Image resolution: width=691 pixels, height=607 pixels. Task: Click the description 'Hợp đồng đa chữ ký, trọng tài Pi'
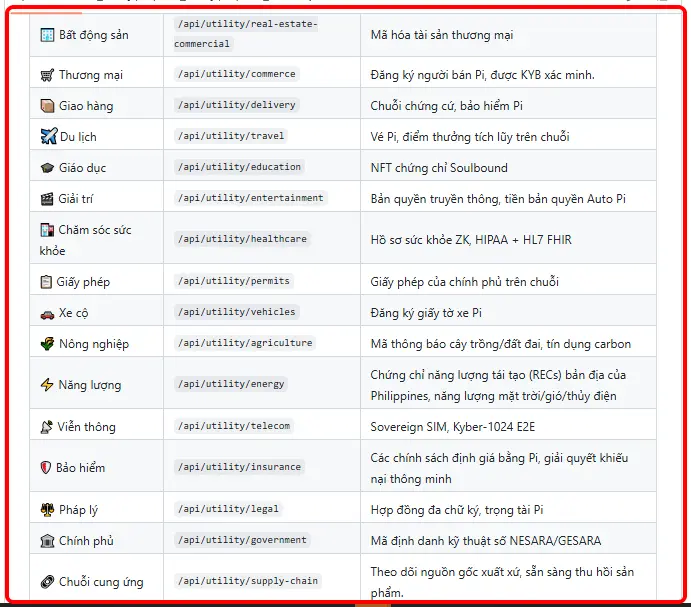click(457, 510)
